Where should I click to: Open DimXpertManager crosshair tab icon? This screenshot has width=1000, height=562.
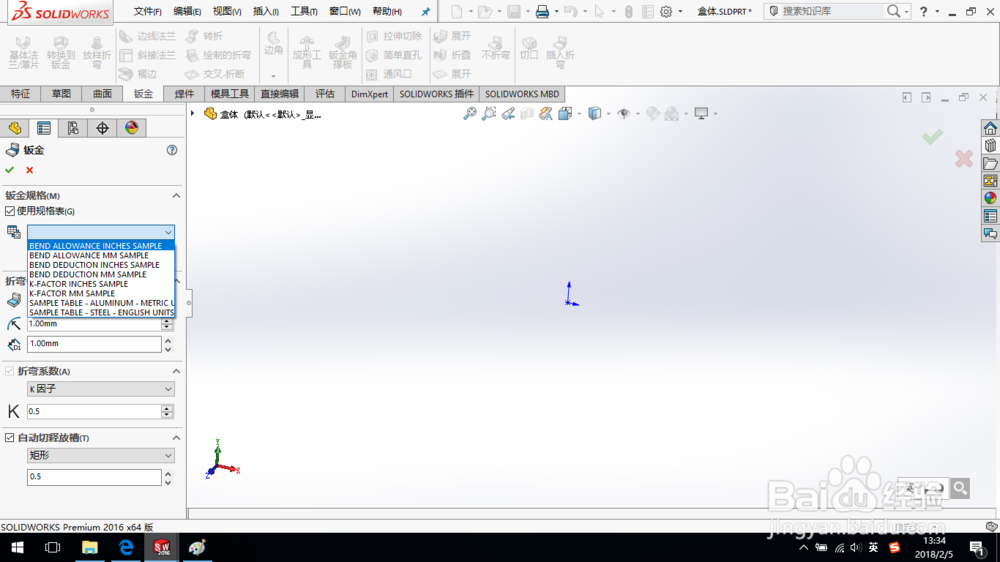103,128
